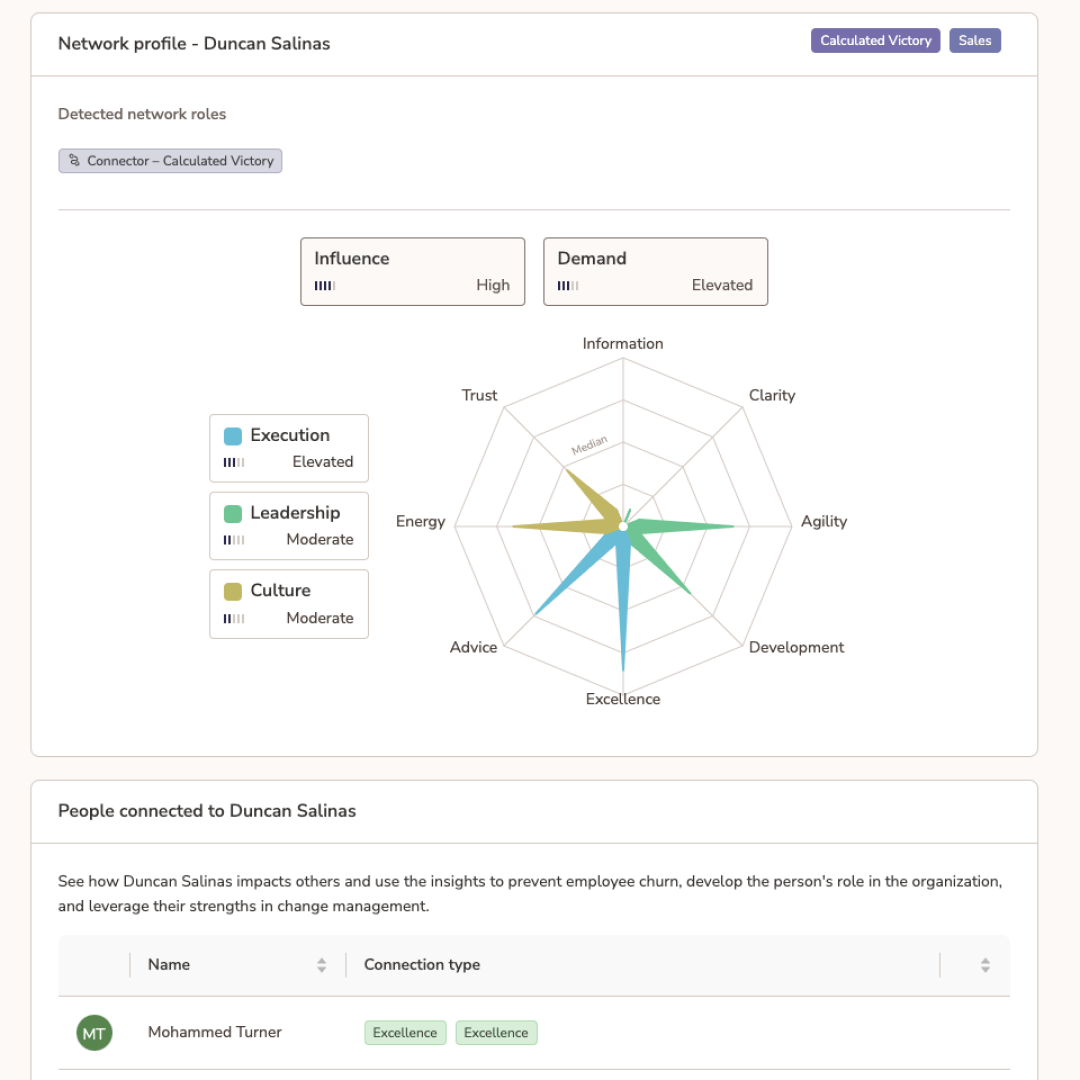Click the Demand strength bar indicator
Screen dimensions: 1080x1080
pos(567,285)
